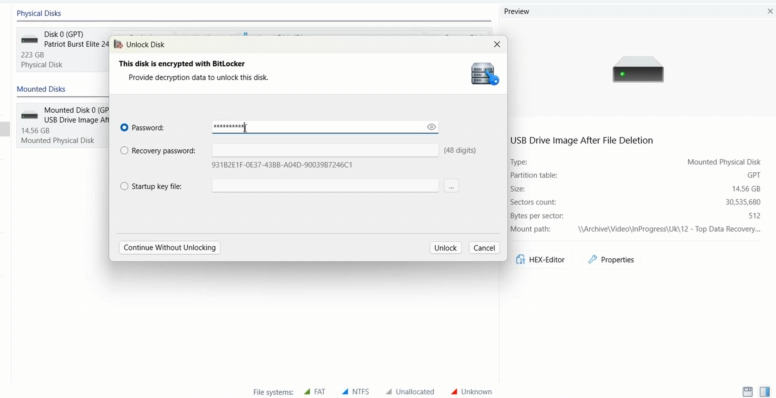Viewport: 776px width, 398px height.
Task: Click the Type value Mounted Physical Disk
Action: coord(724,162)
